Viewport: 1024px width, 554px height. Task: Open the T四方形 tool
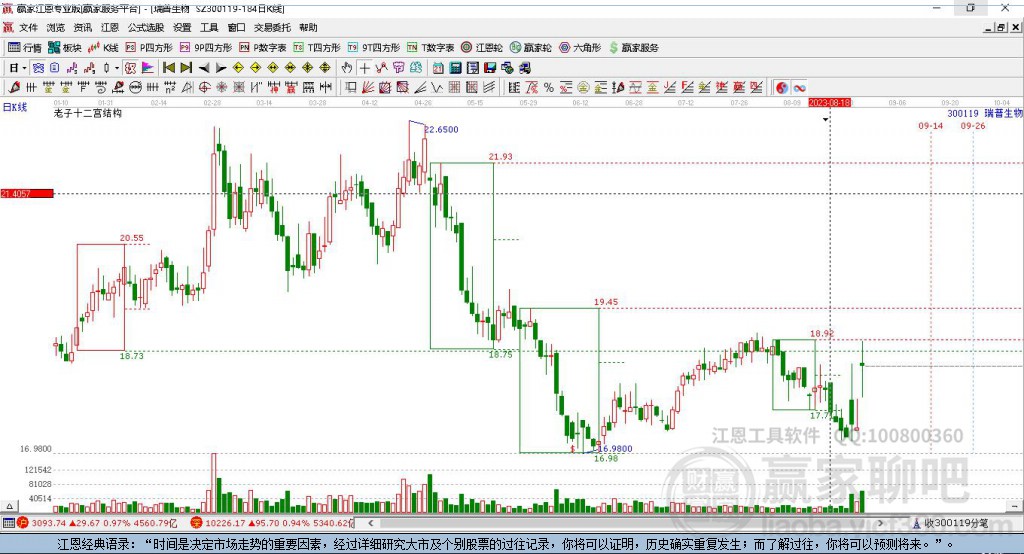tap(317, 48)
